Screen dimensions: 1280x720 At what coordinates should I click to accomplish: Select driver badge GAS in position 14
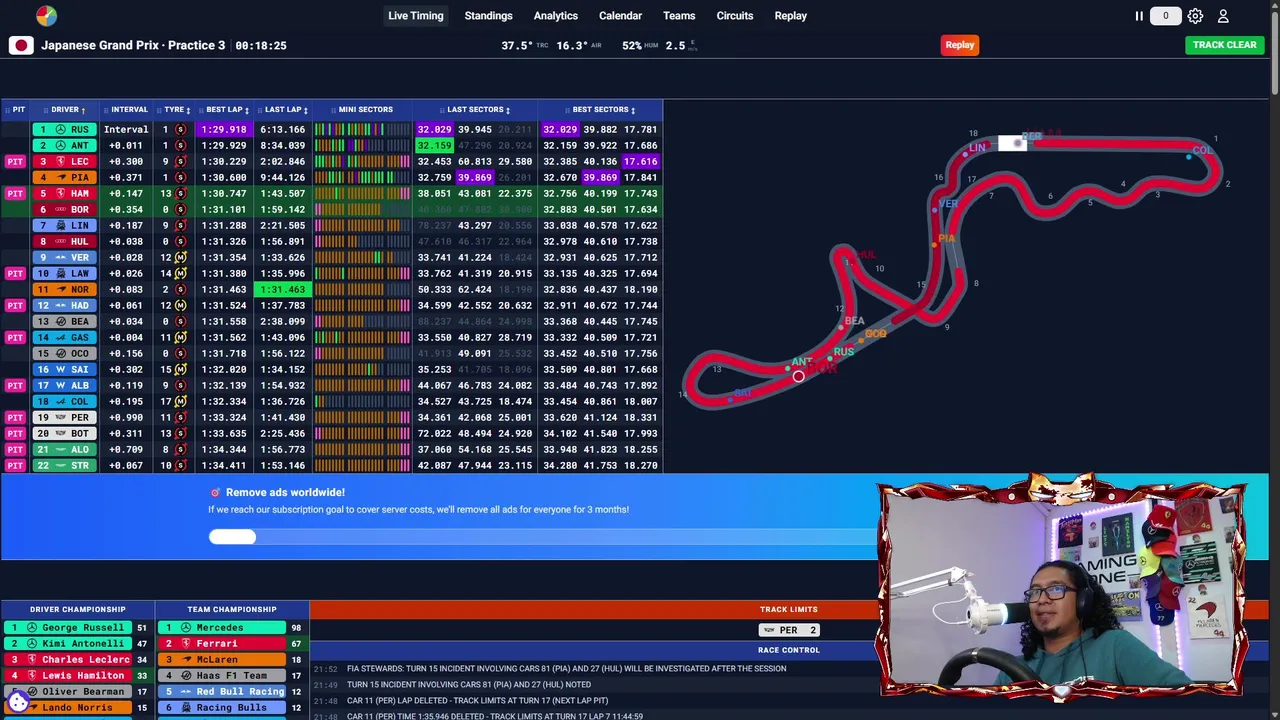pyautogui.click(x=64, y=337)
